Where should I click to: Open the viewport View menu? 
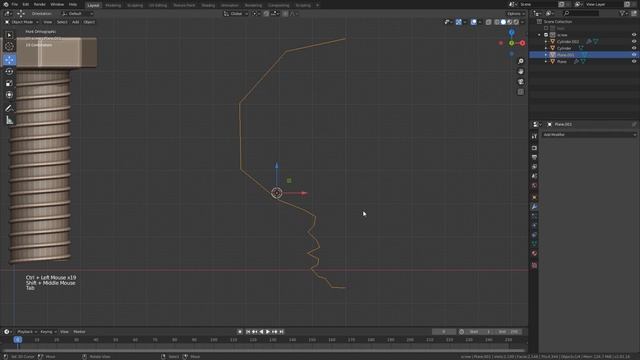point(48,22)
